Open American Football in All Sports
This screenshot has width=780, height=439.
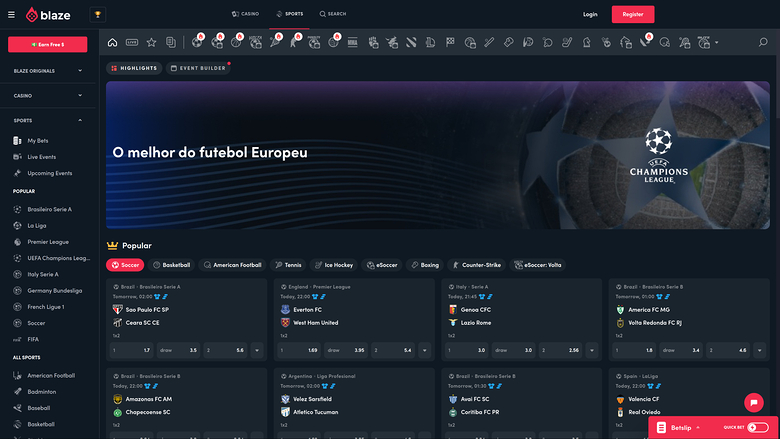(x=51, y=375)
